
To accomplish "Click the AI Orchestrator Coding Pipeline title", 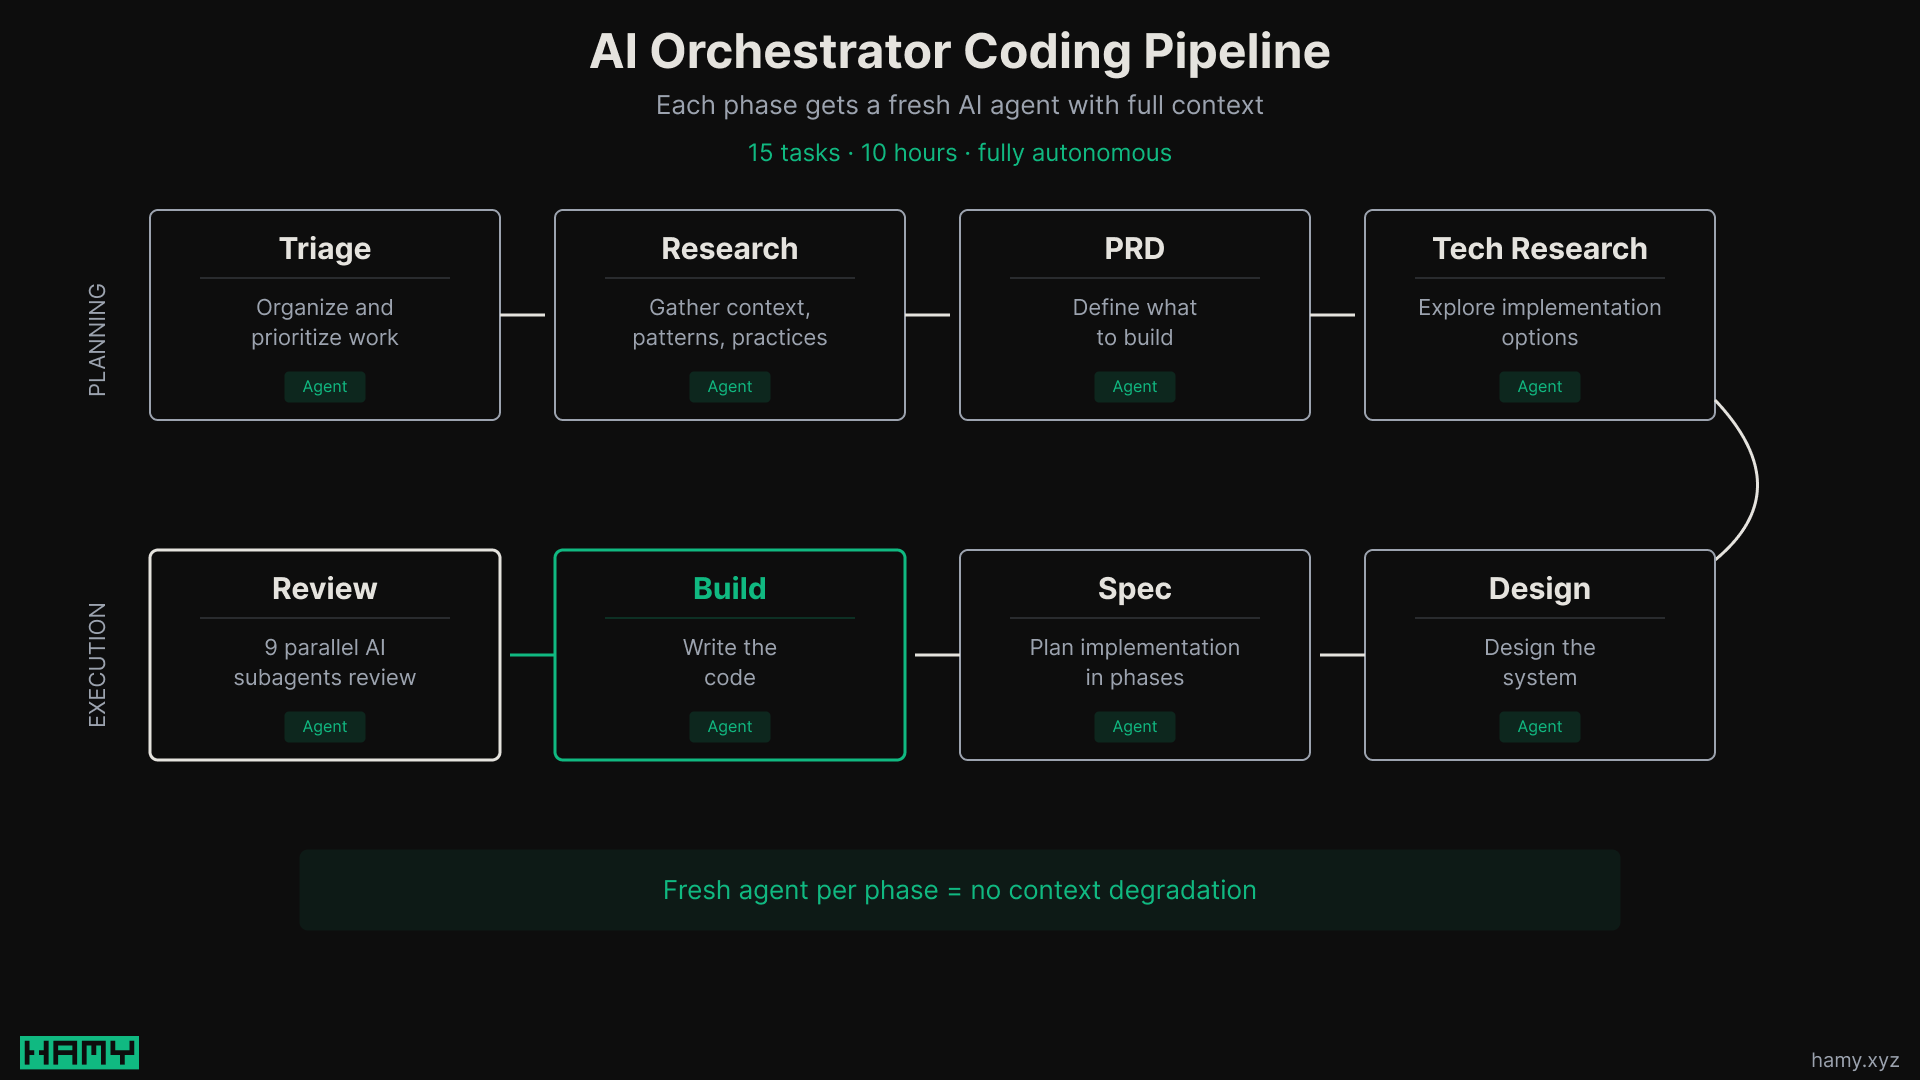I will click(959, 50).
